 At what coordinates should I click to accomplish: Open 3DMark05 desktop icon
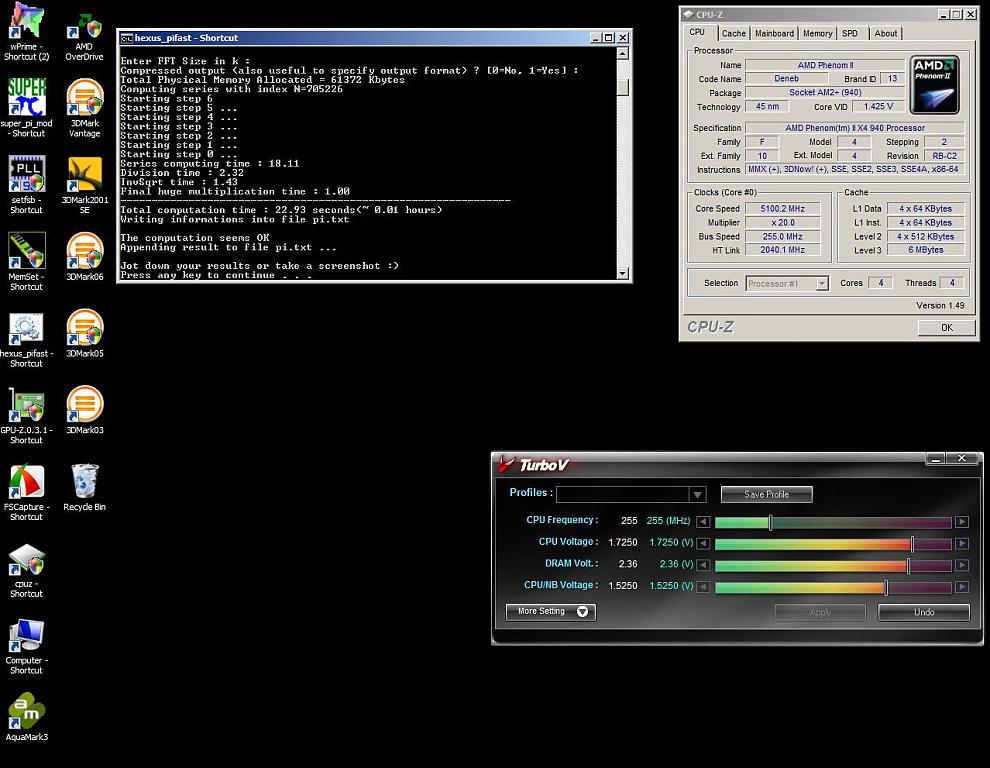(x=85, y=333)
